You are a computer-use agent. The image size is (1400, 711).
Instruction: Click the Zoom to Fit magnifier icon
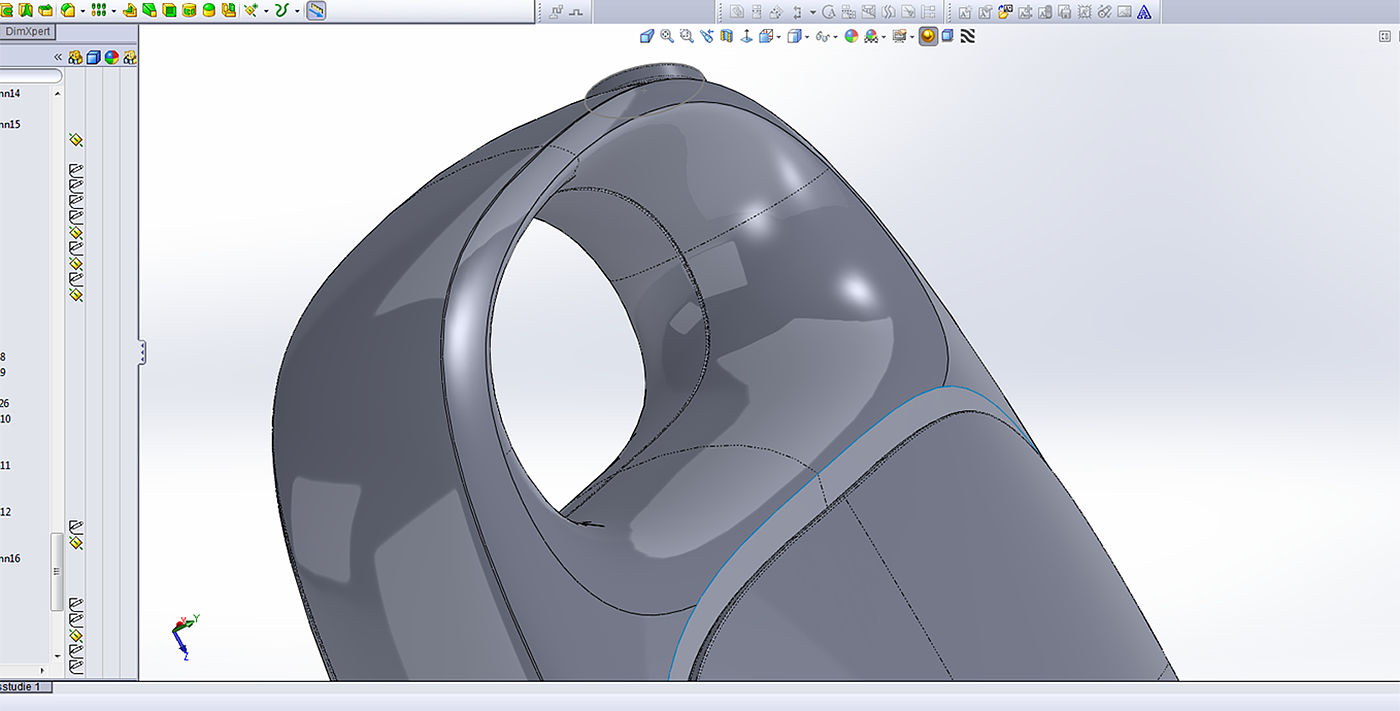[x=666, y=36]
